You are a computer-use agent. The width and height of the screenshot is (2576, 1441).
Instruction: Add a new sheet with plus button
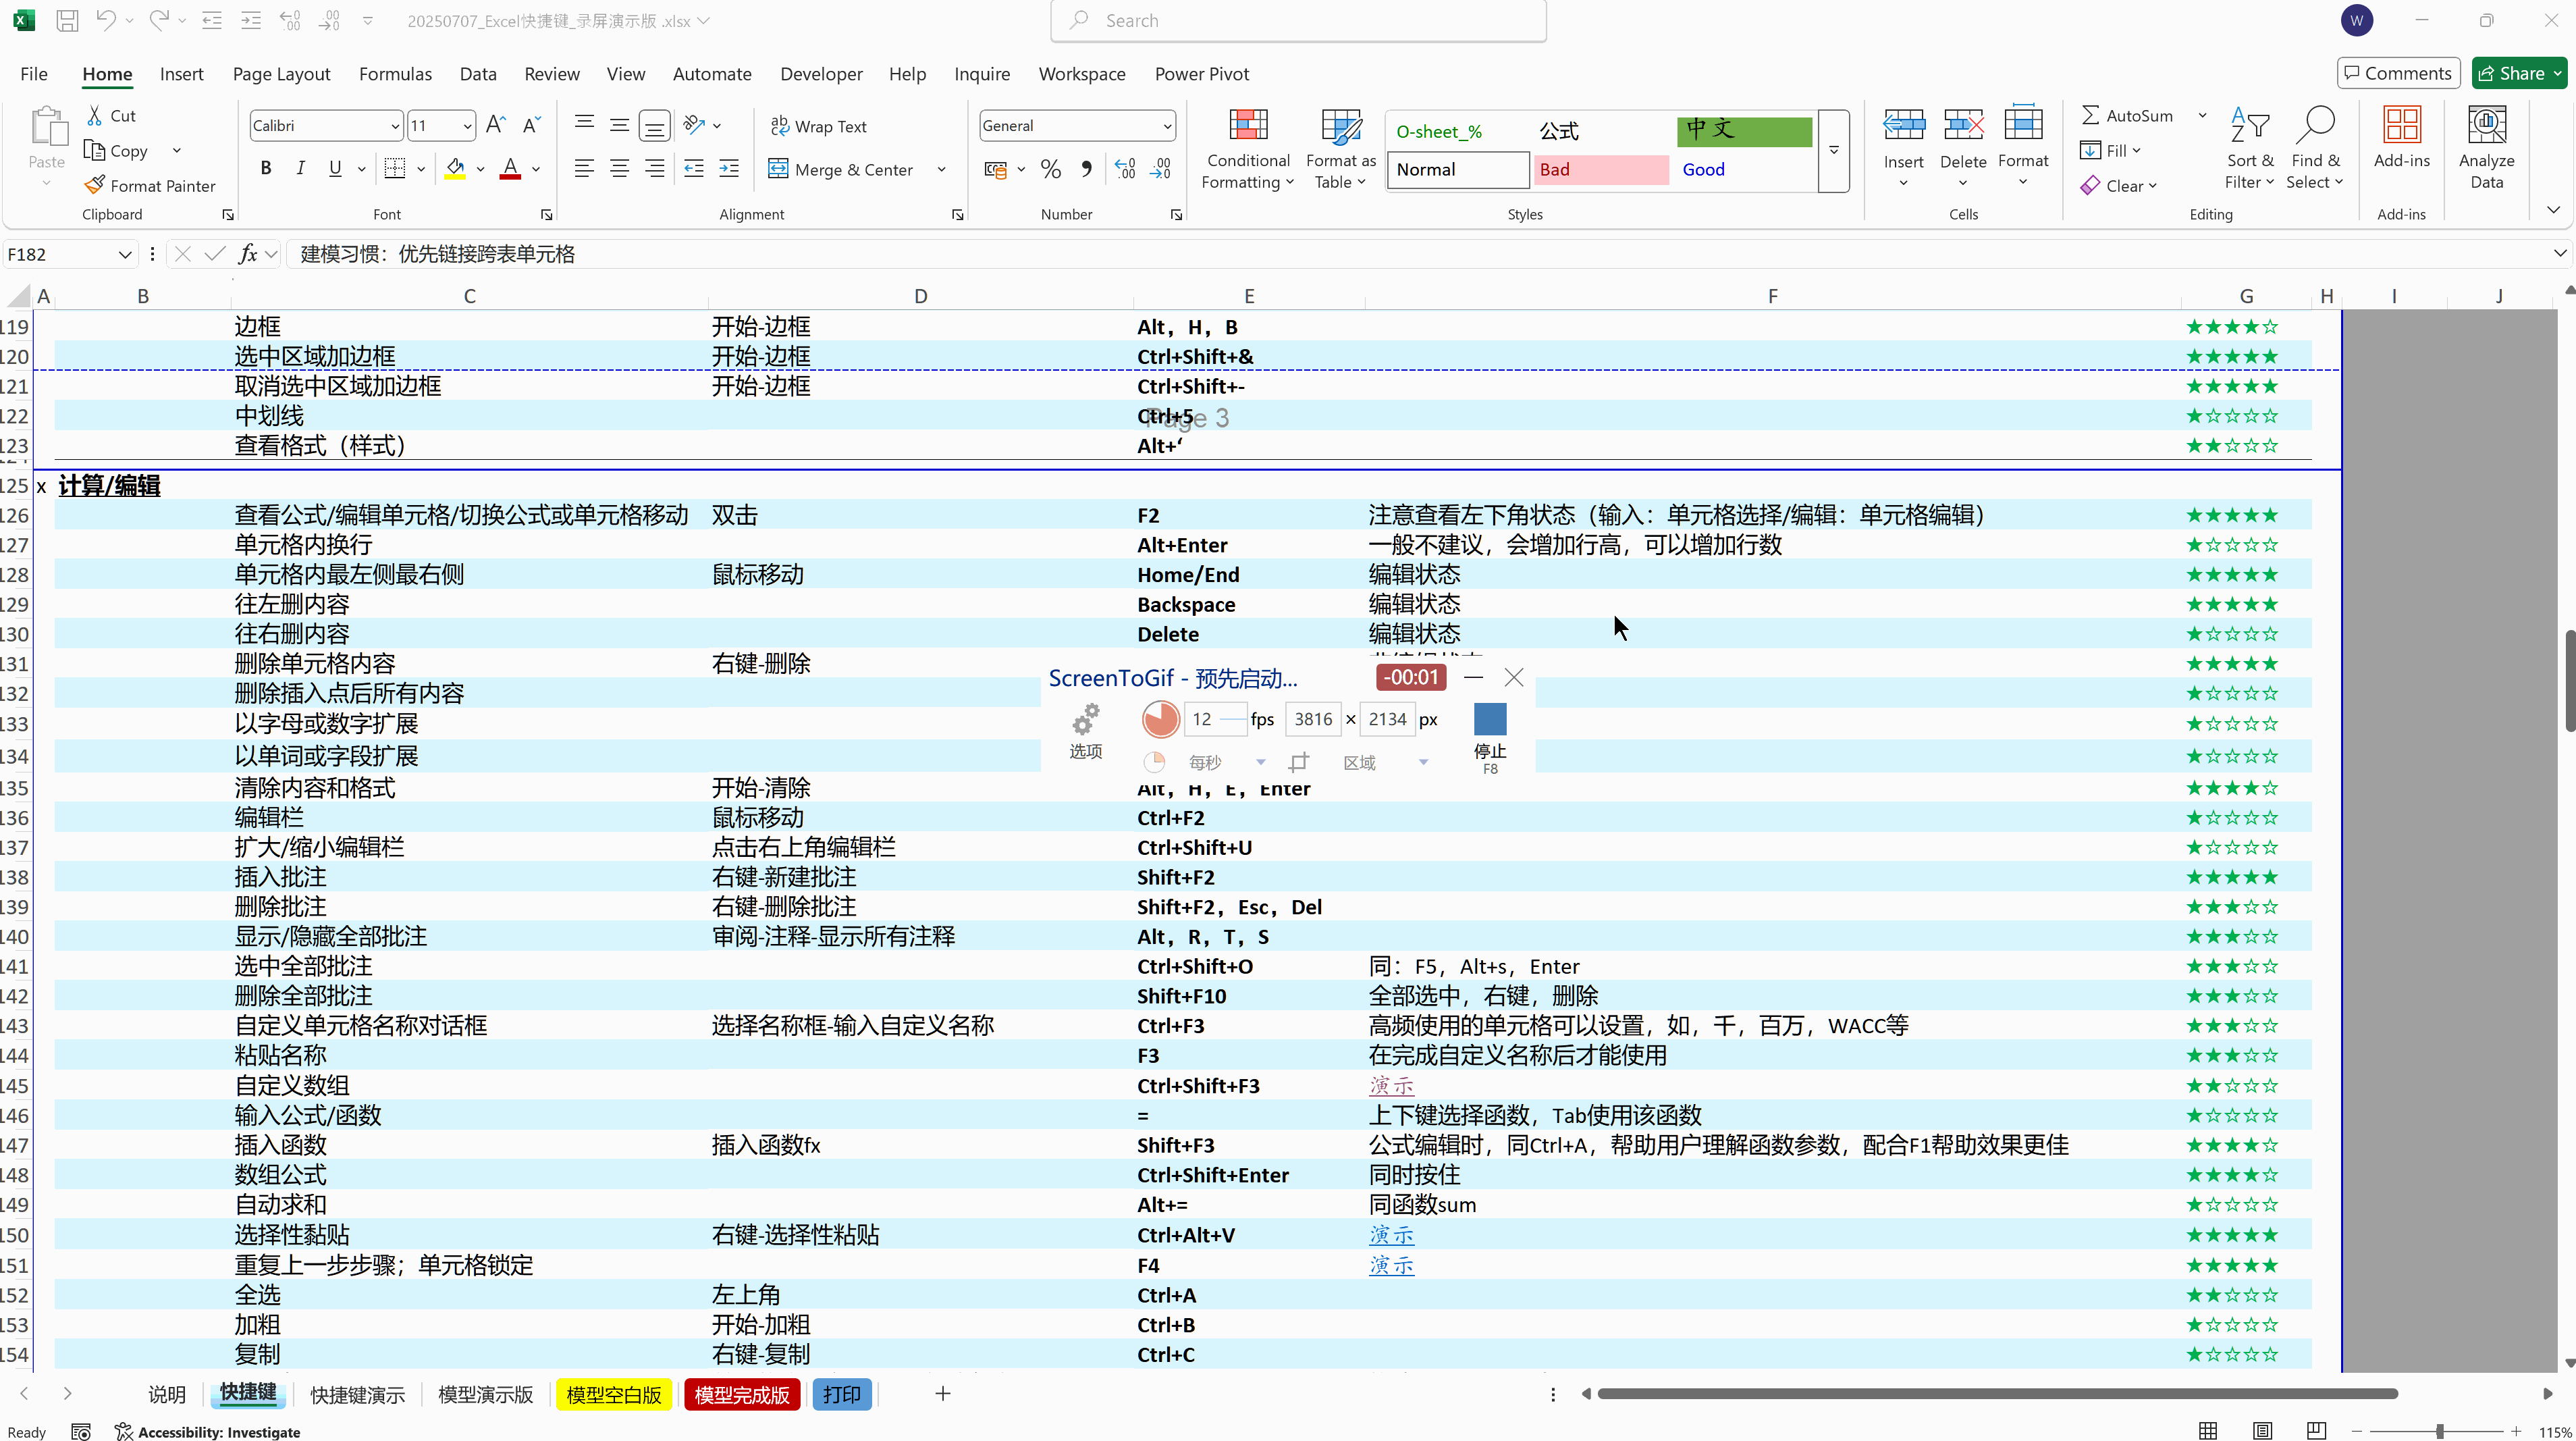click(942, 1393)
